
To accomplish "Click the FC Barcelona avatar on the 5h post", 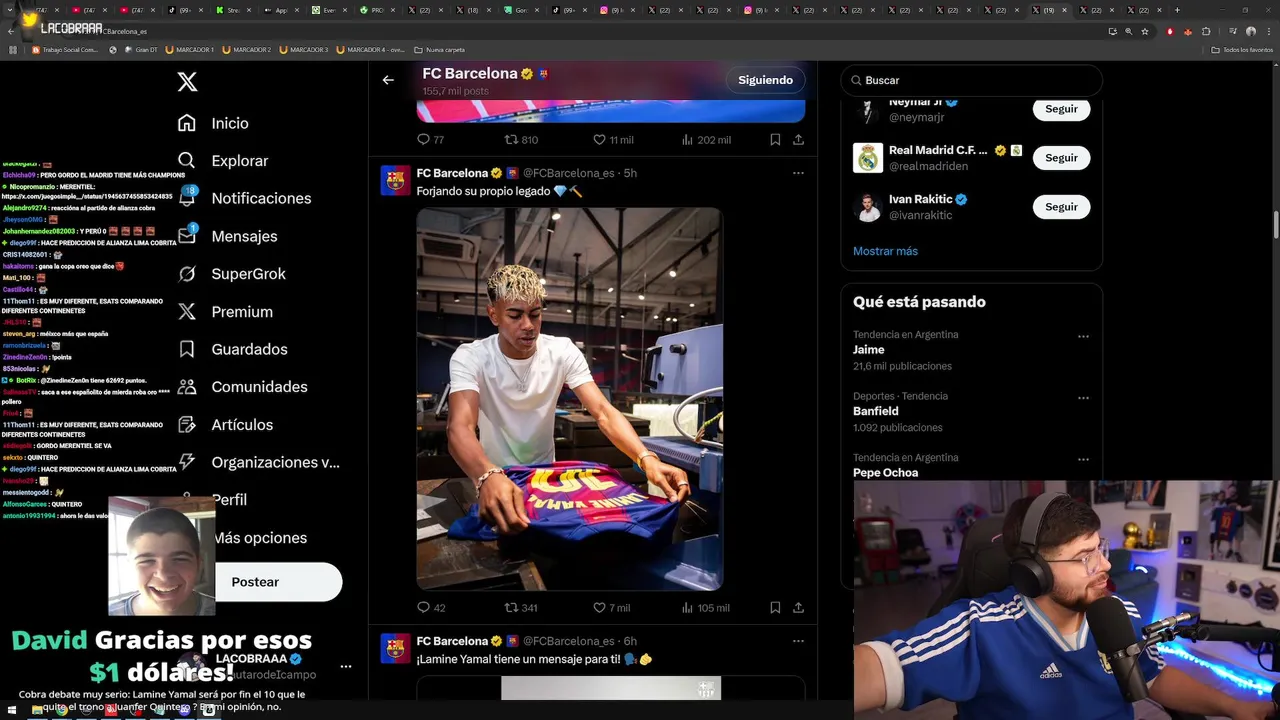I will pyautogui.click(x=396, y=181).
